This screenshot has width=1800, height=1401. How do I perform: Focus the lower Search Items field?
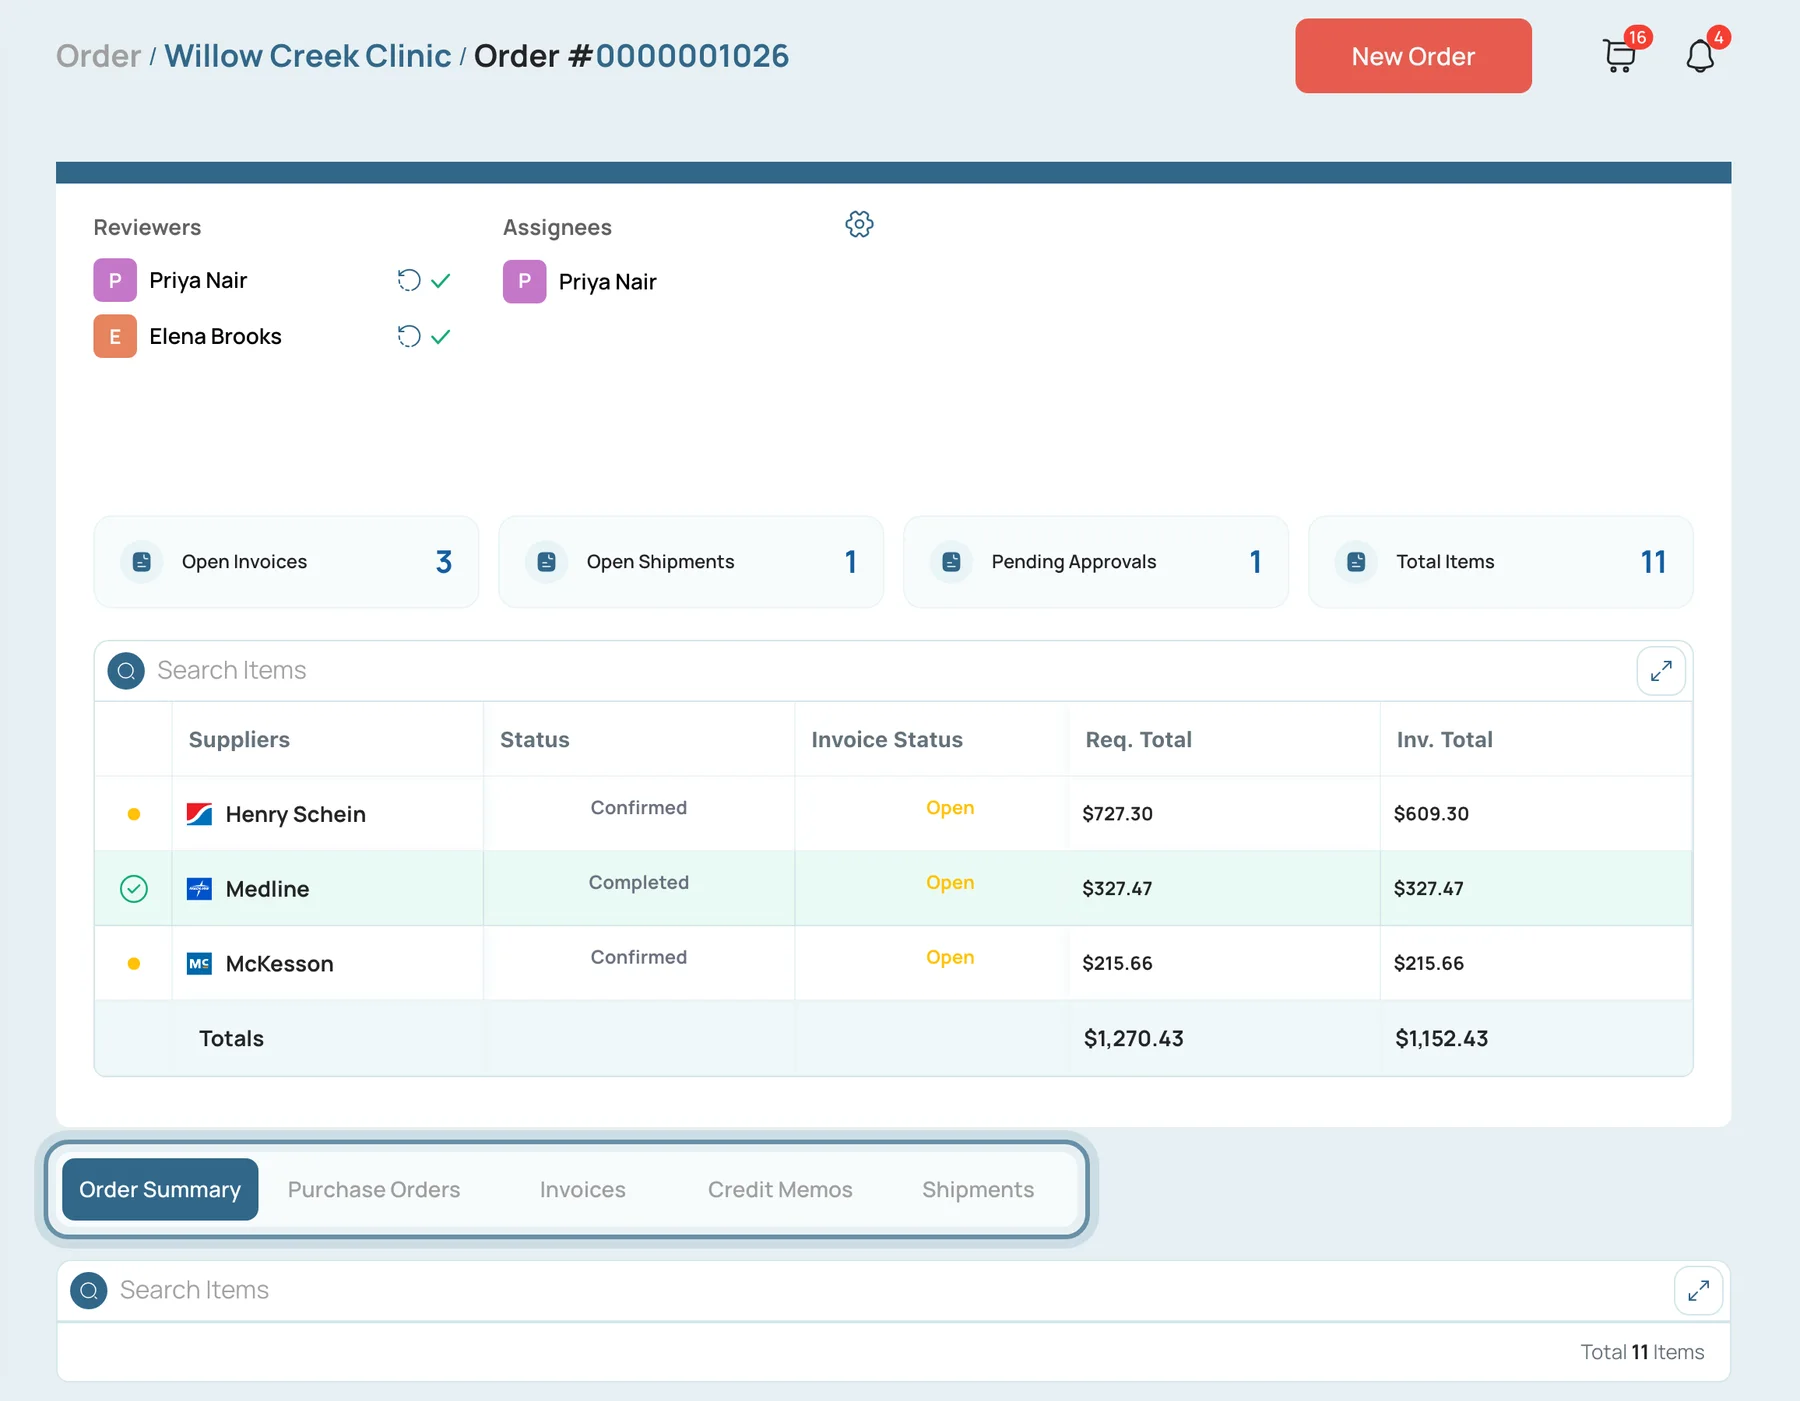[x=890, y=1291]
